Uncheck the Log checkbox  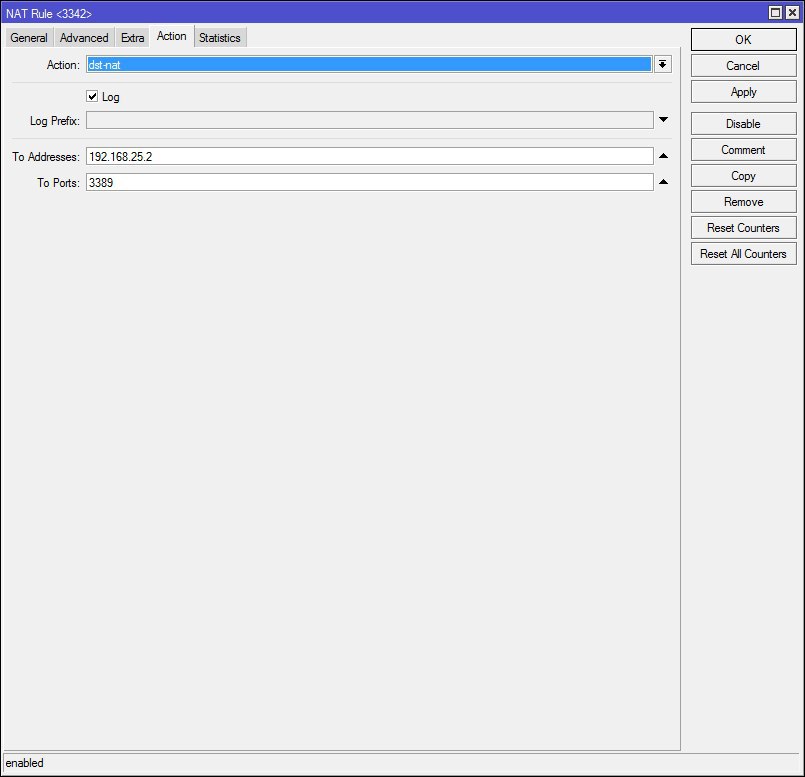click(x=92, y=97)
